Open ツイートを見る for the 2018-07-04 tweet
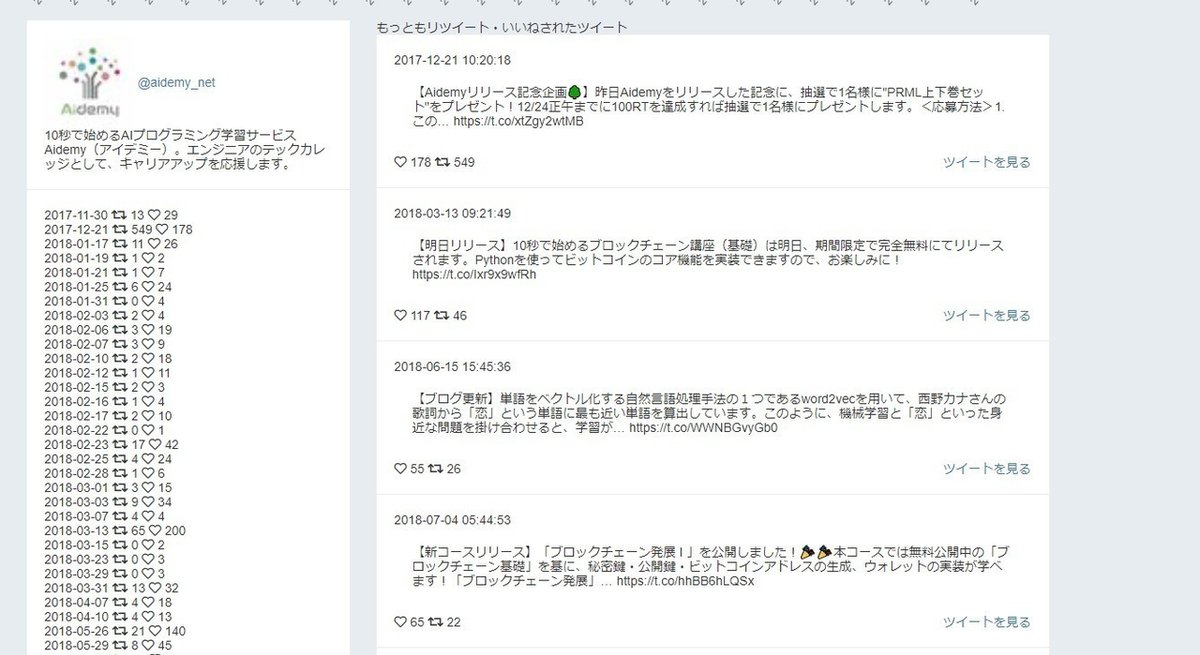 [x=986, y=622]
